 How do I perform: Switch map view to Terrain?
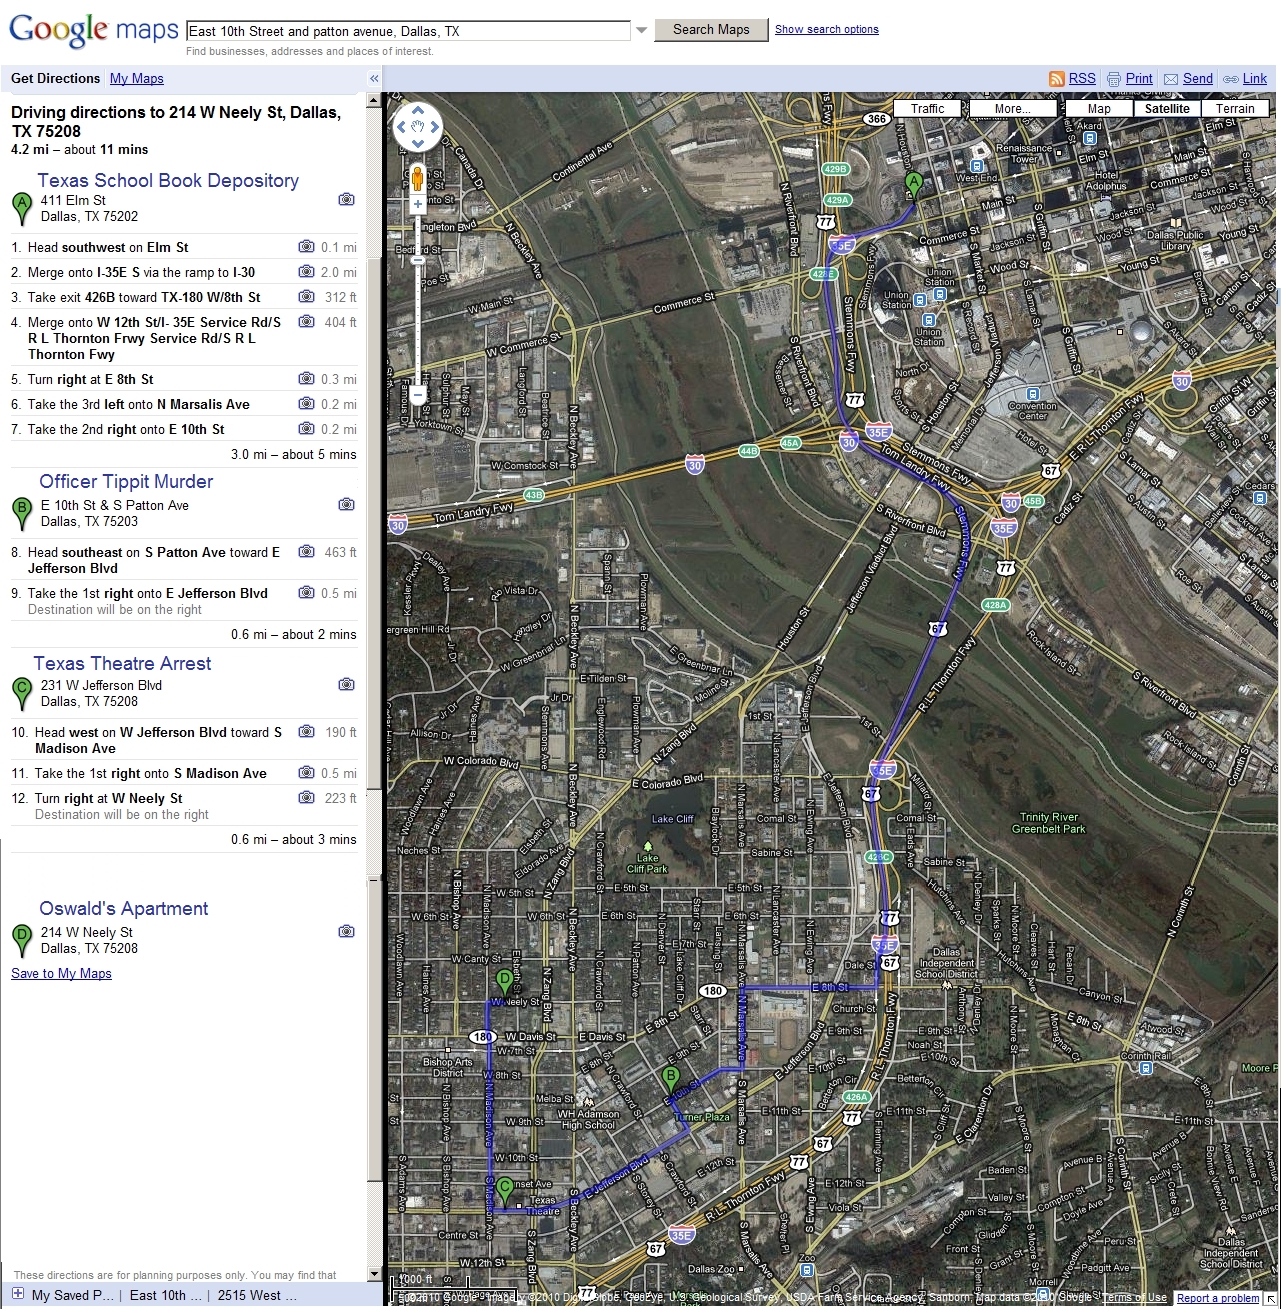(1235, 109)
